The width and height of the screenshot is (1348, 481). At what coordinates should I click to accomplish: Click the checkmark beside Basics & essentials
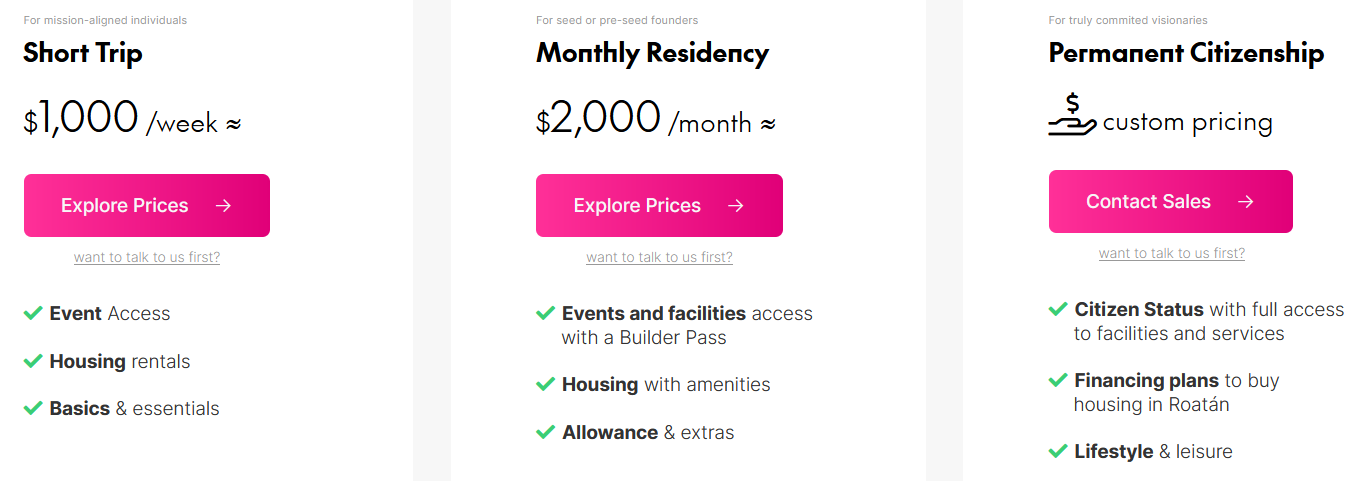coord(33,408)
